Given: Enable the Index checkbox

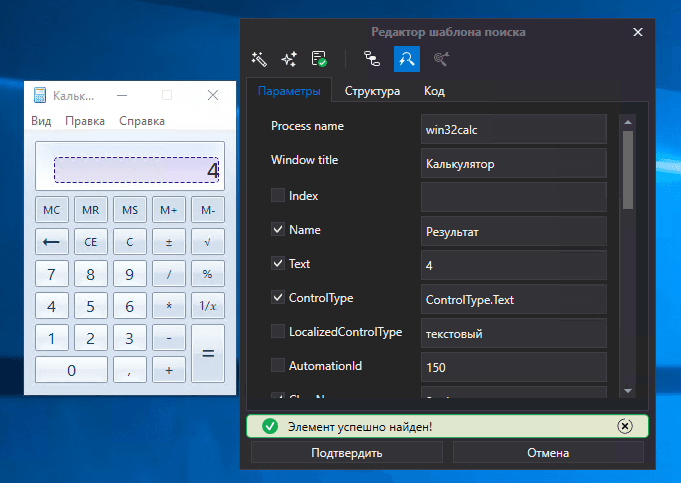Looking at the screenshot, I should (278, 196).
